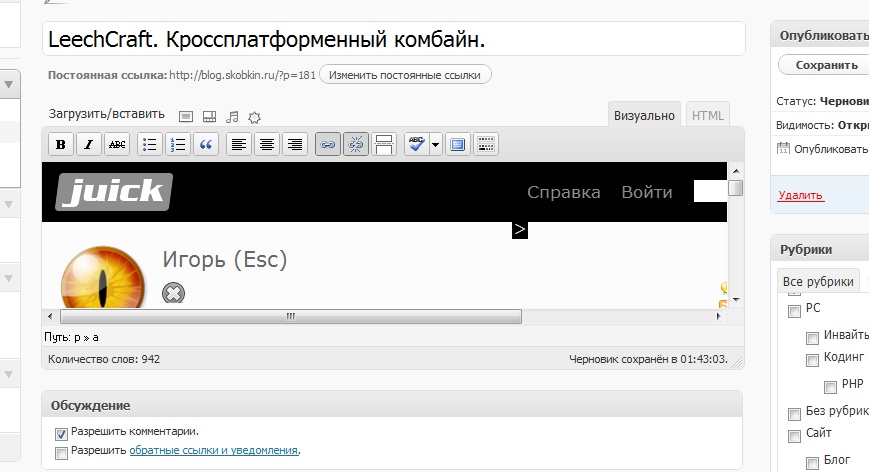Check the Инвайты category checkbox
The height and width of the screenshot is (472, 869).
(x=812, y=338)
